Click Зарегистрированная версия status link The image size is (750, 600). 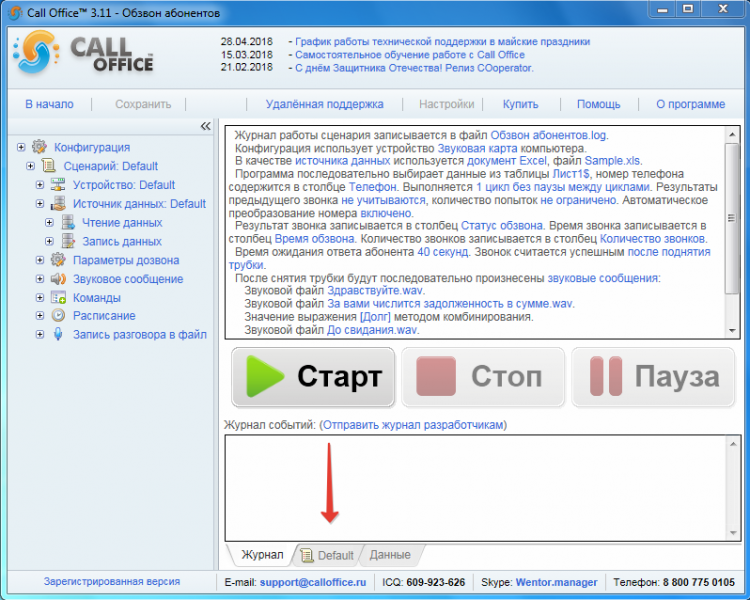click(112, 582)
